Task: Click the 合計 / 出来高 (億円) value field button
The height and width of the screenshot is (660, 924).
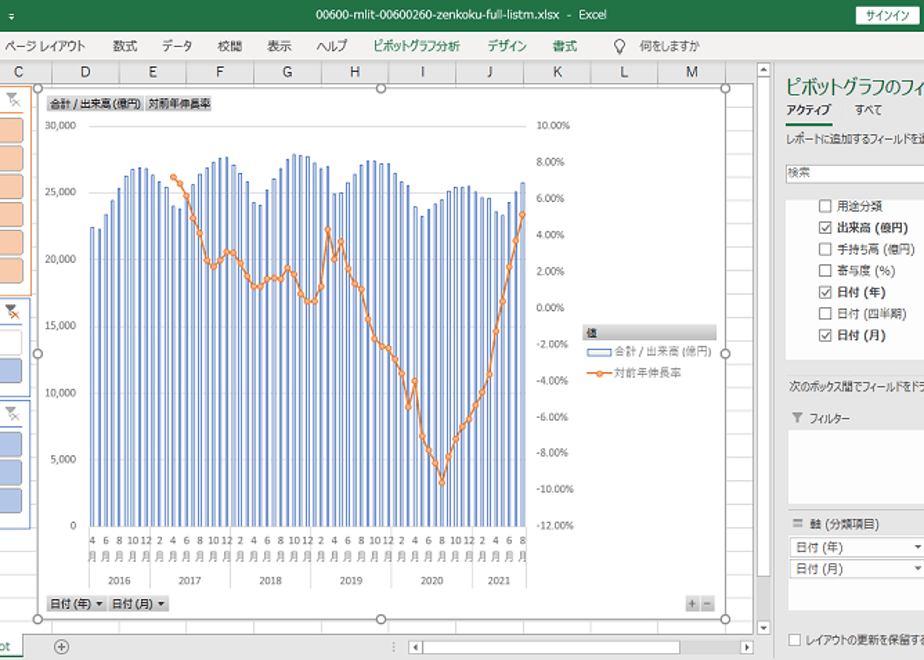Action: 95,104
